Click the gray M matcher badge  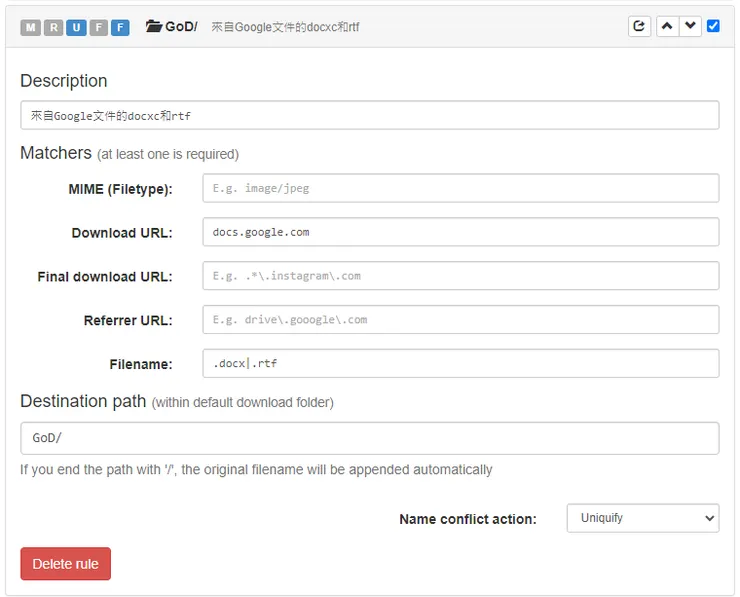point(31,27)
